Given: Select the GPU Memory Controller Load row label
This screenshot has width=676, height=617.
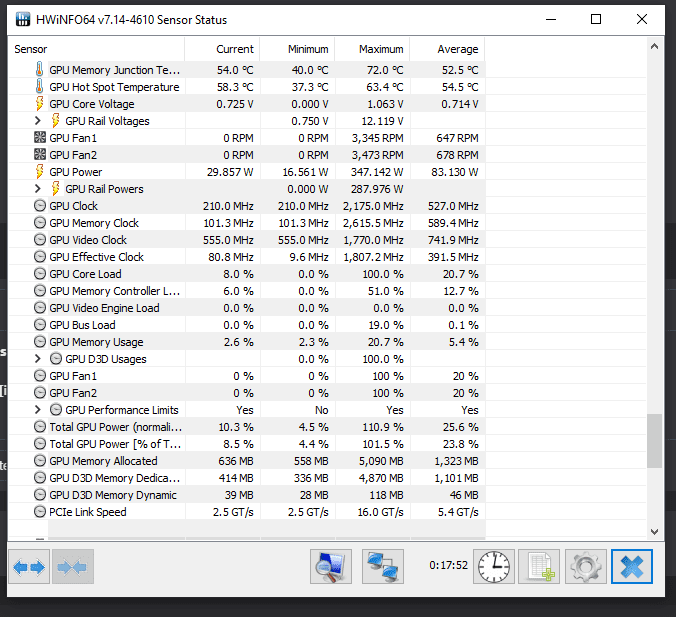Looking at the screenshot, I should tap(114, 291).
